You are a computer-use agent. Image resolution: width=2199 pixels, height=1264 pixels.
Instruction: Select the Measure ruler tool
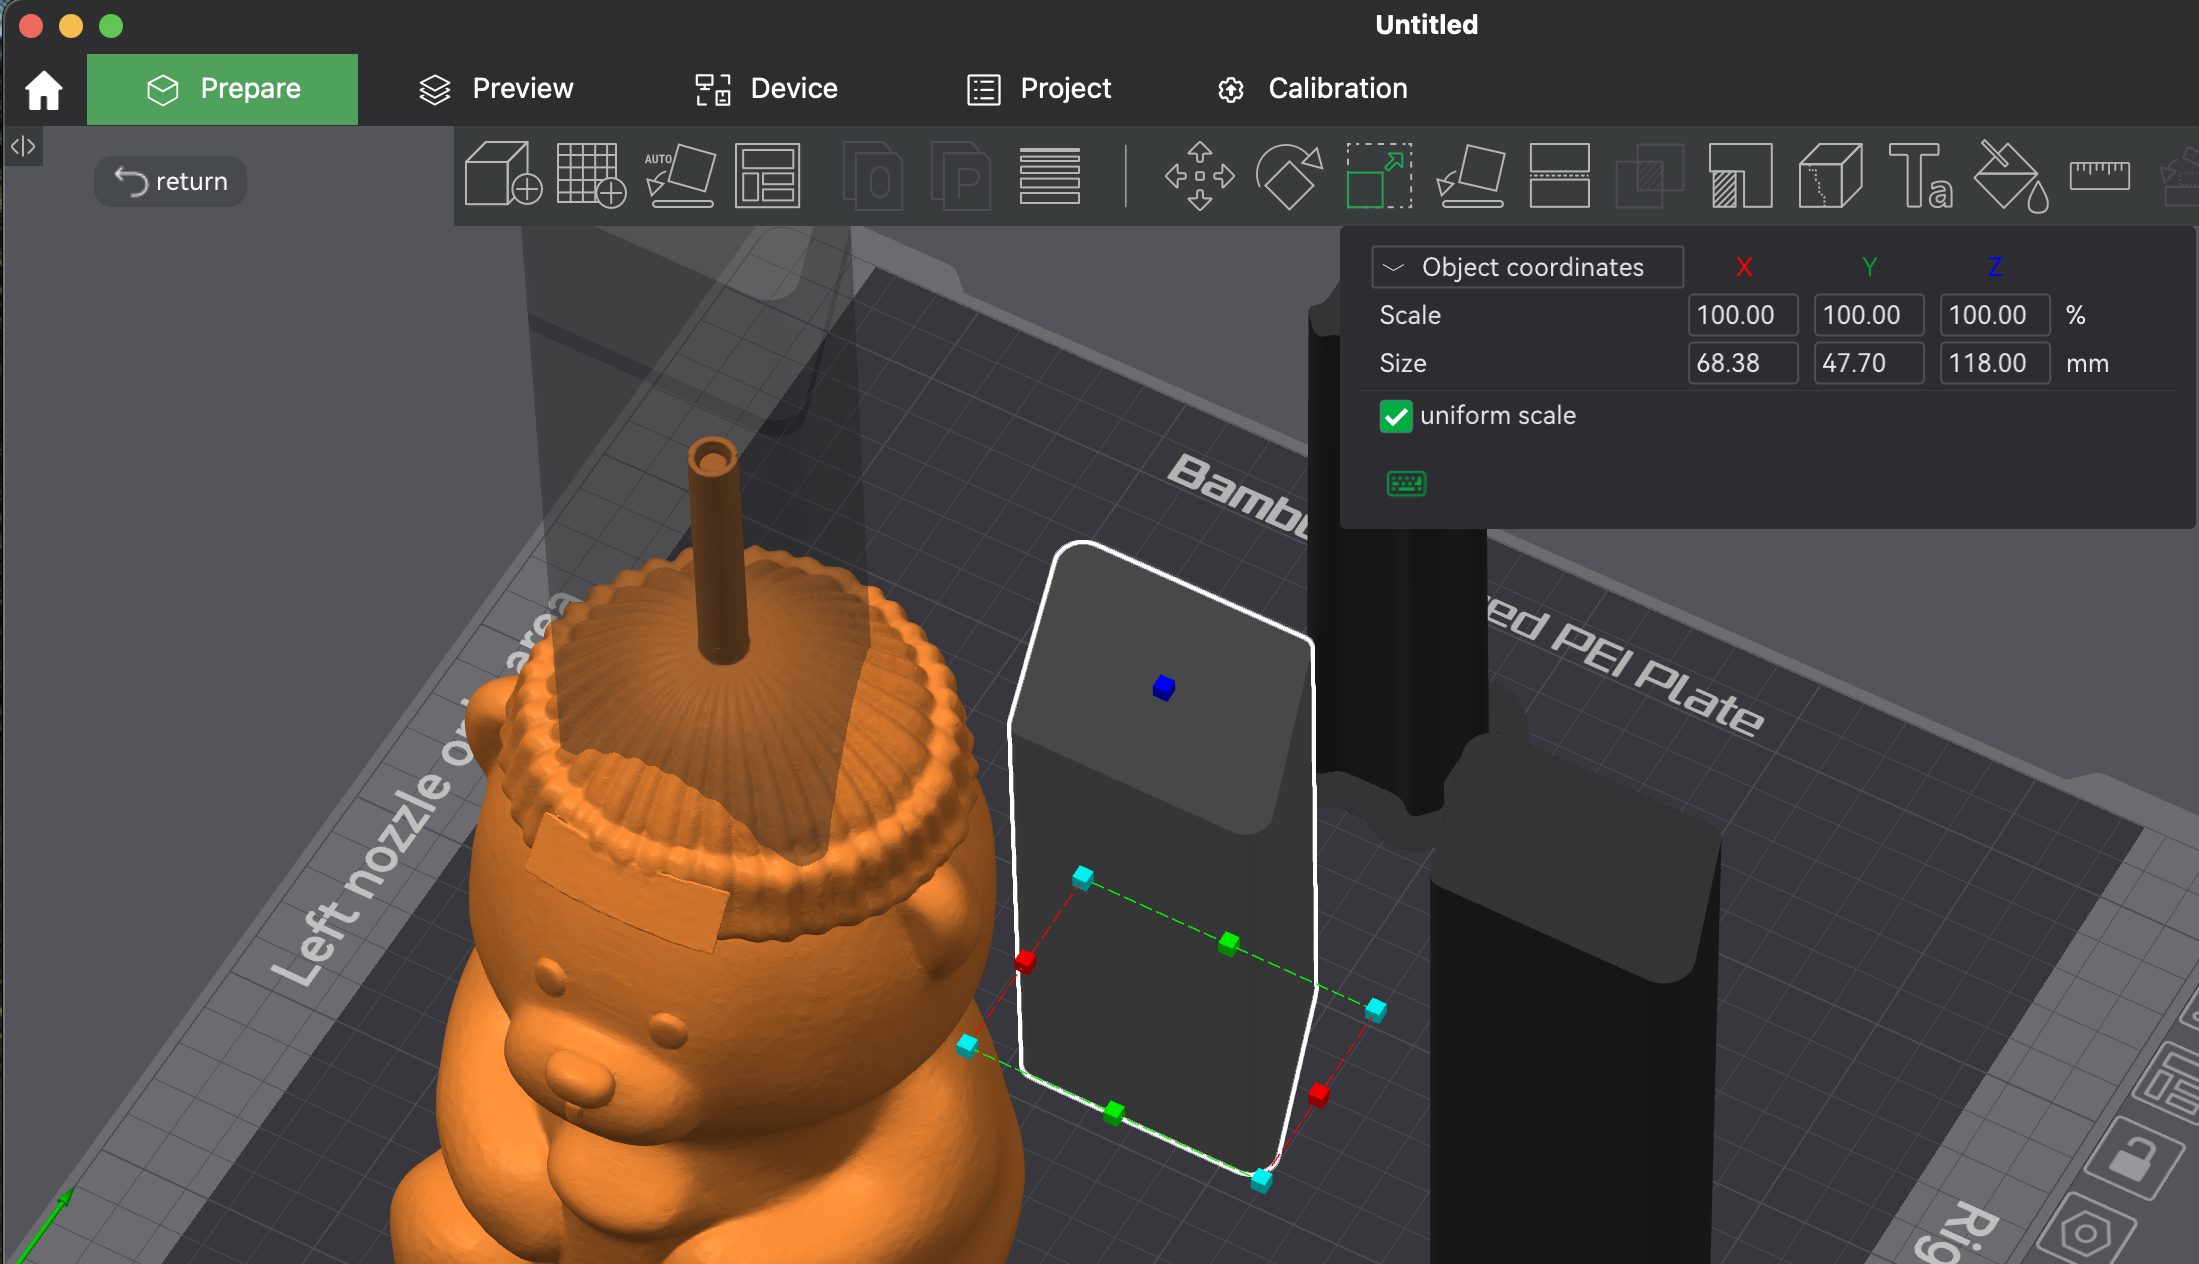click(2100, 175)
